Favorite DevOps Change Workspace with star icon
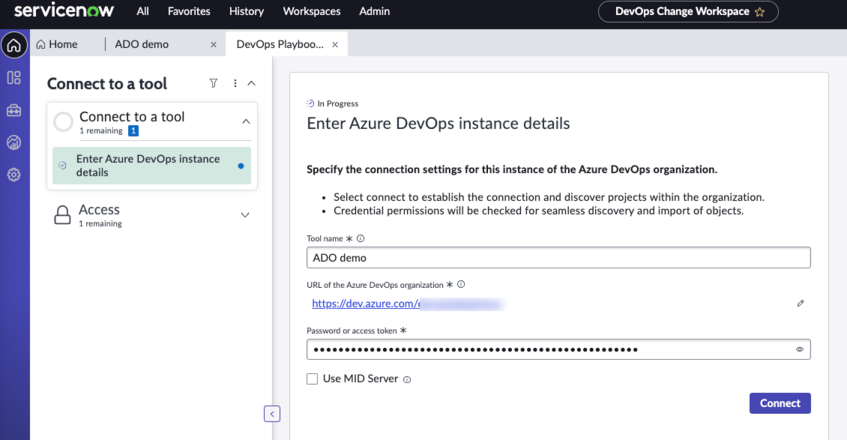Screen dimensions: 847x440 tap(759, 12)
